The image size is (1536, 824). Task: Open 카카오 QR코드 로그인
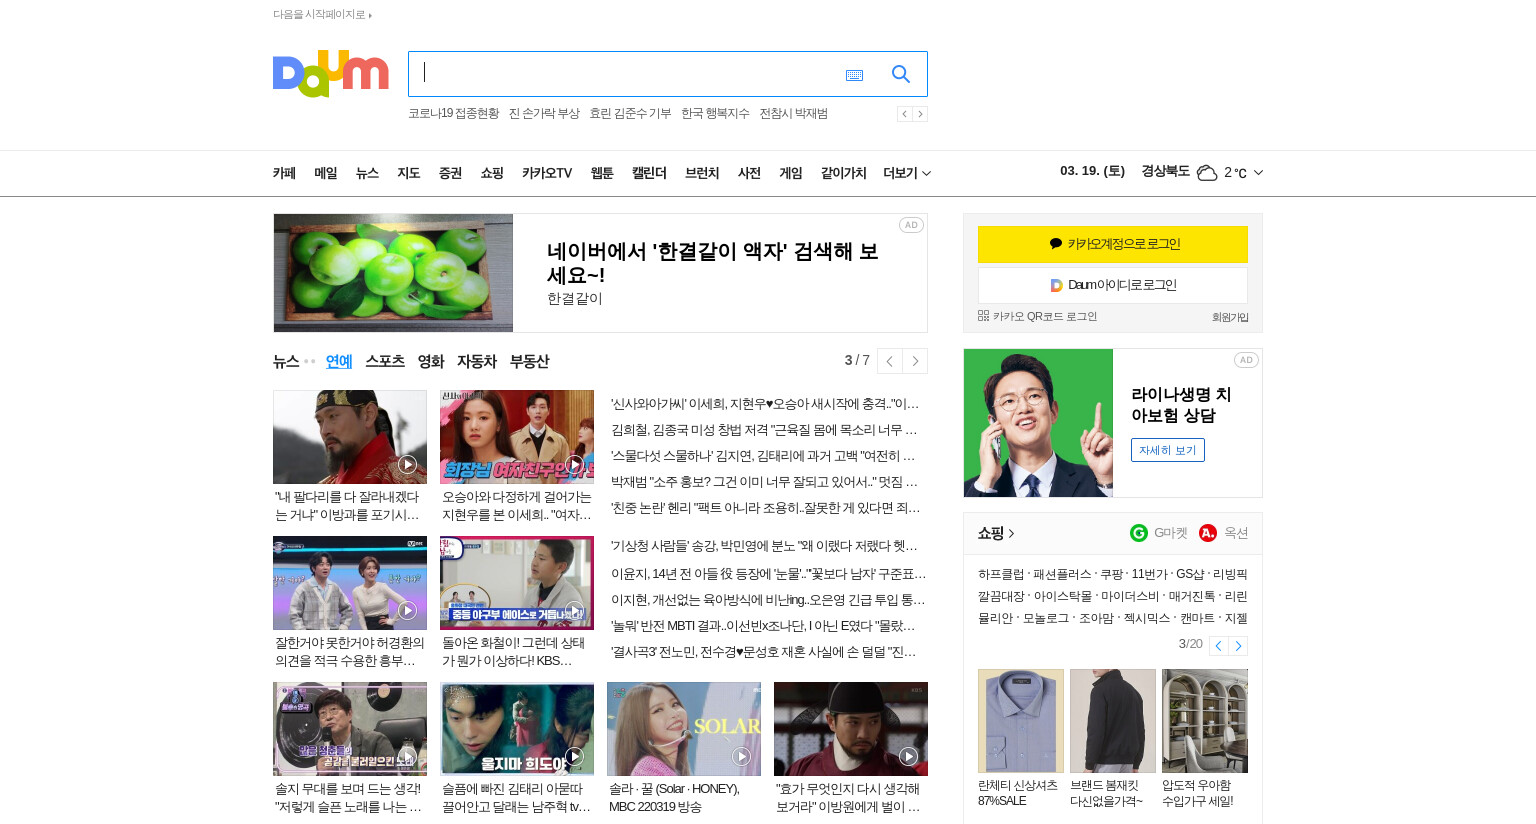point(1037,316)
